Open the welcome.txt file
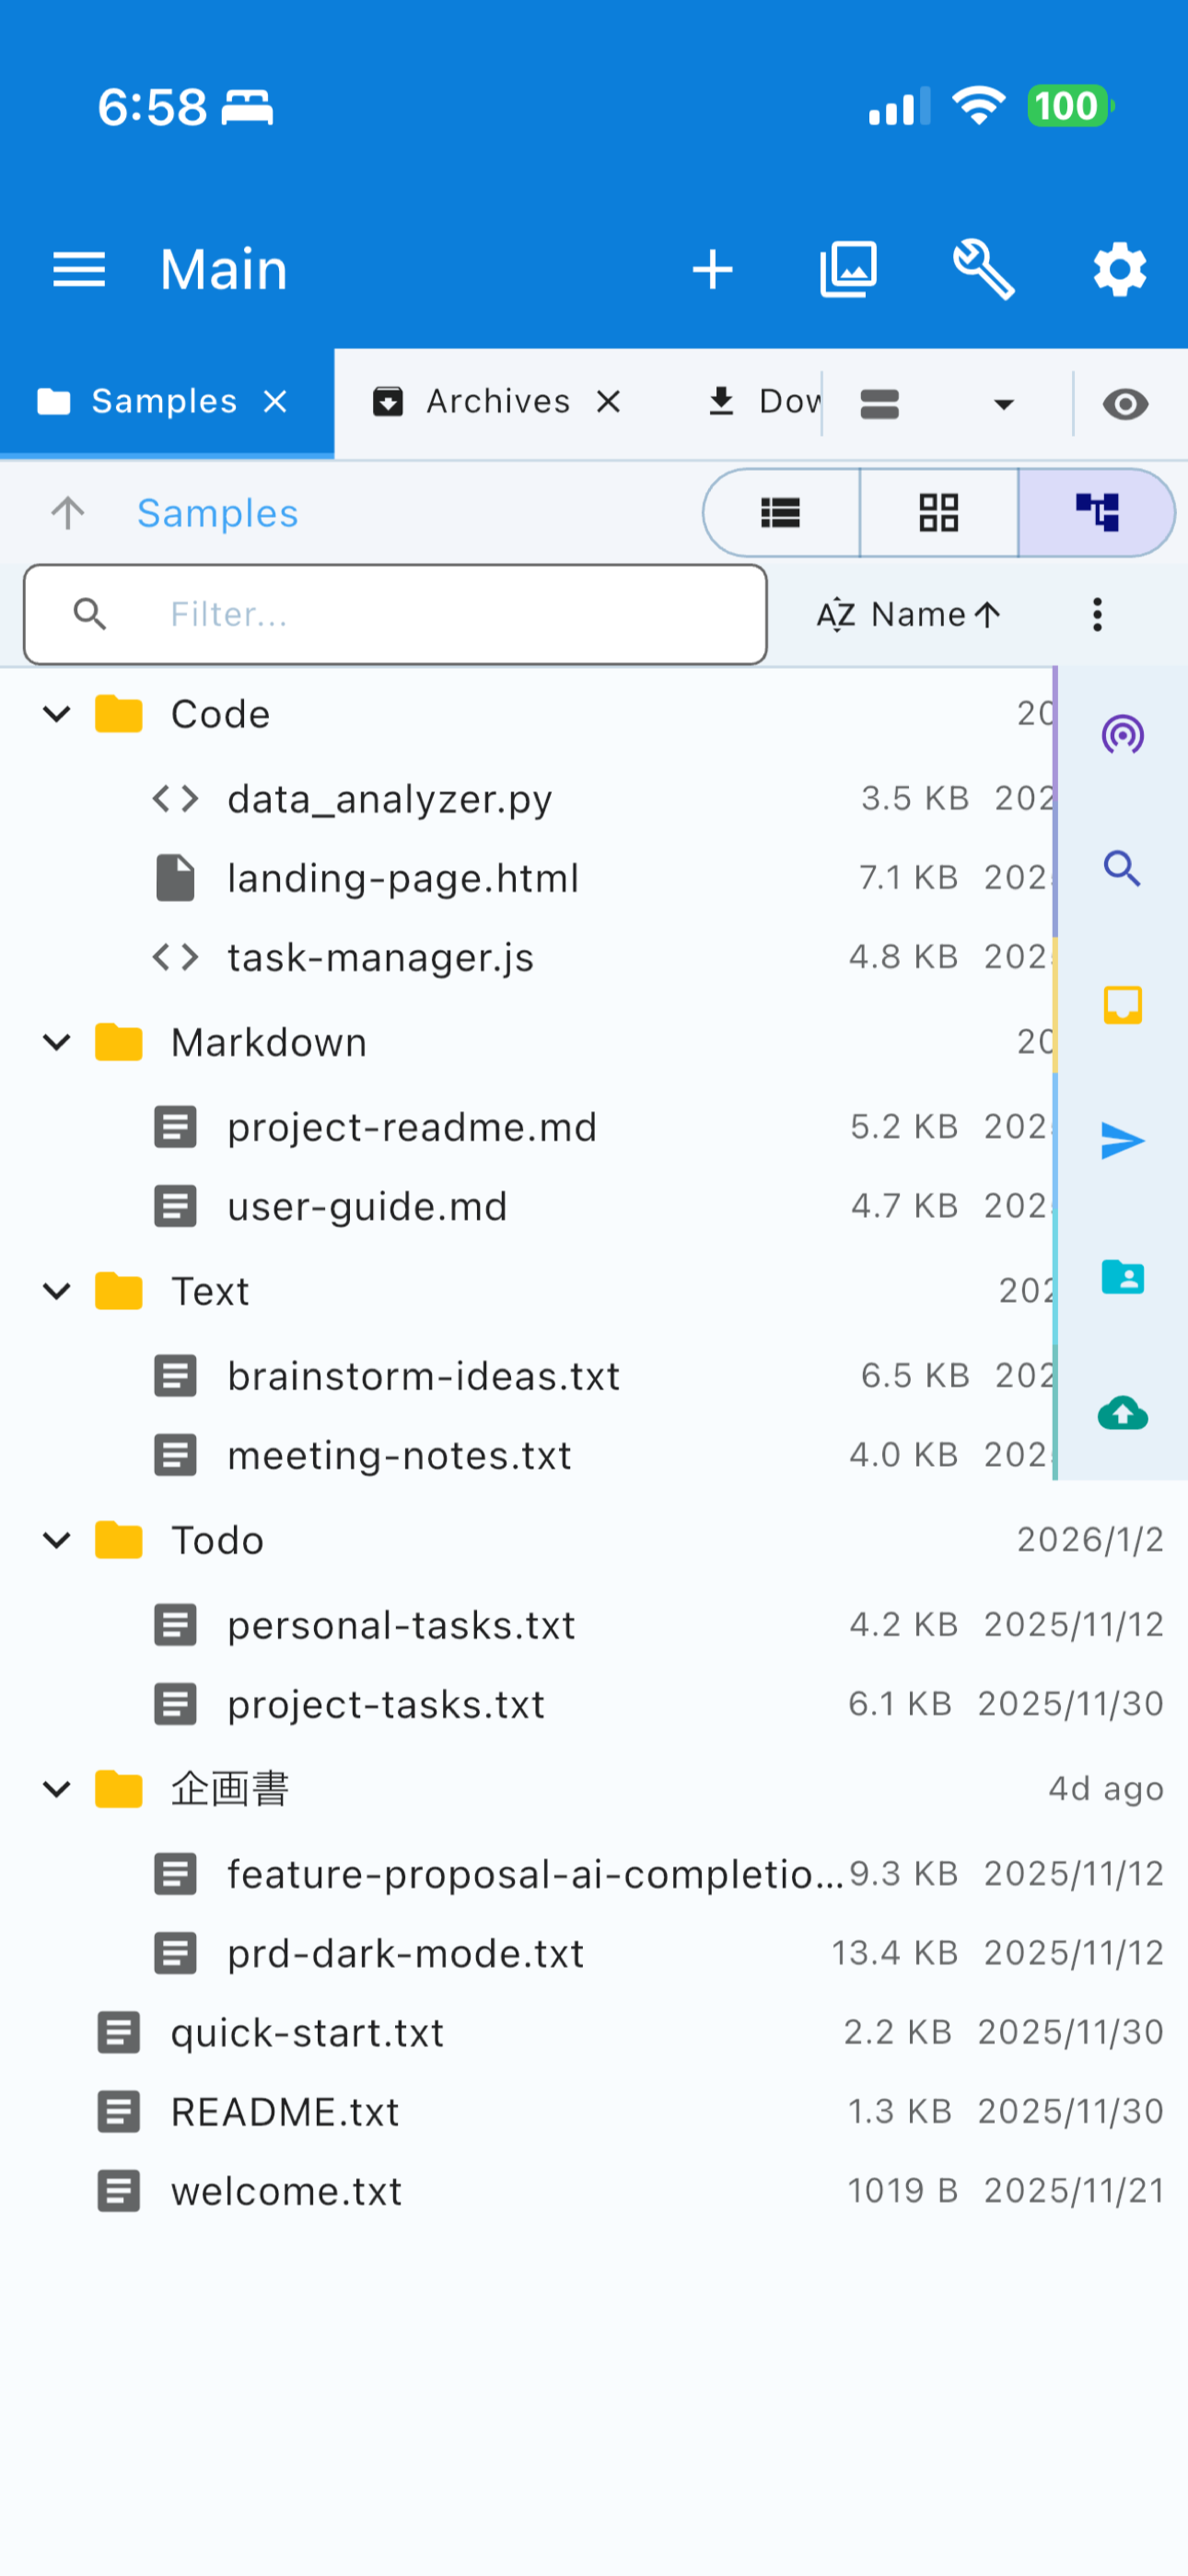1188x2576 pixels. pos(286,2192)
